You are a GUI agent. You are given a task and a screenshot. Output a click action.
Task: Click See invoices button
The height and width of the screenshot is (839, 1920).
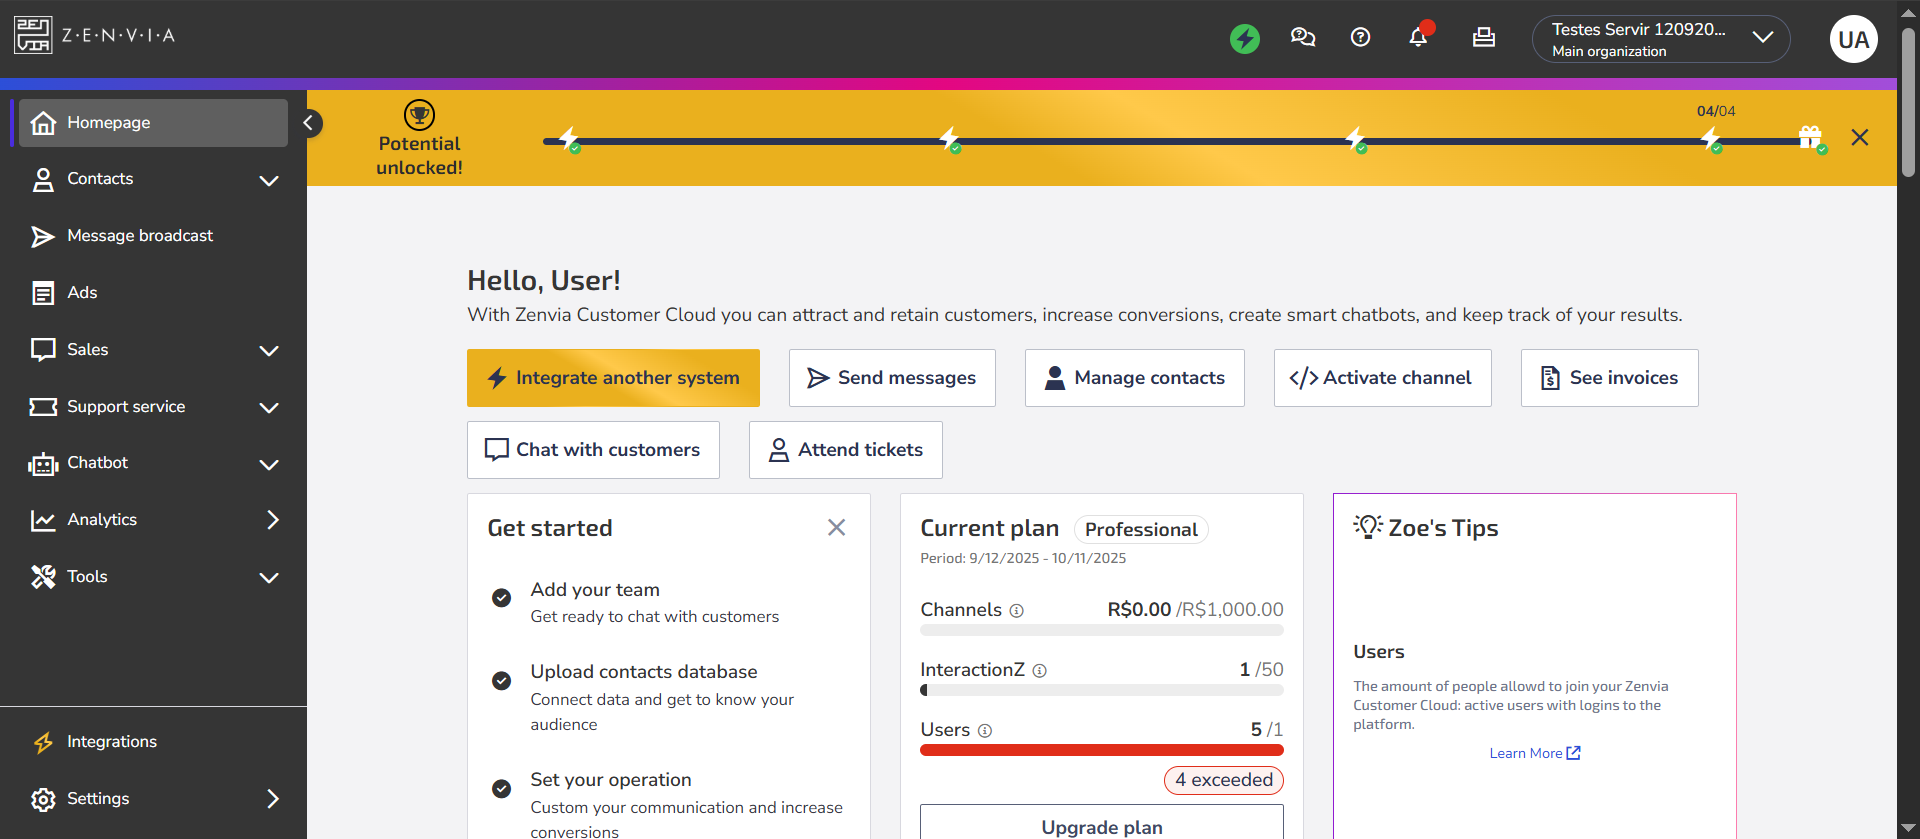coord(1610,378)
